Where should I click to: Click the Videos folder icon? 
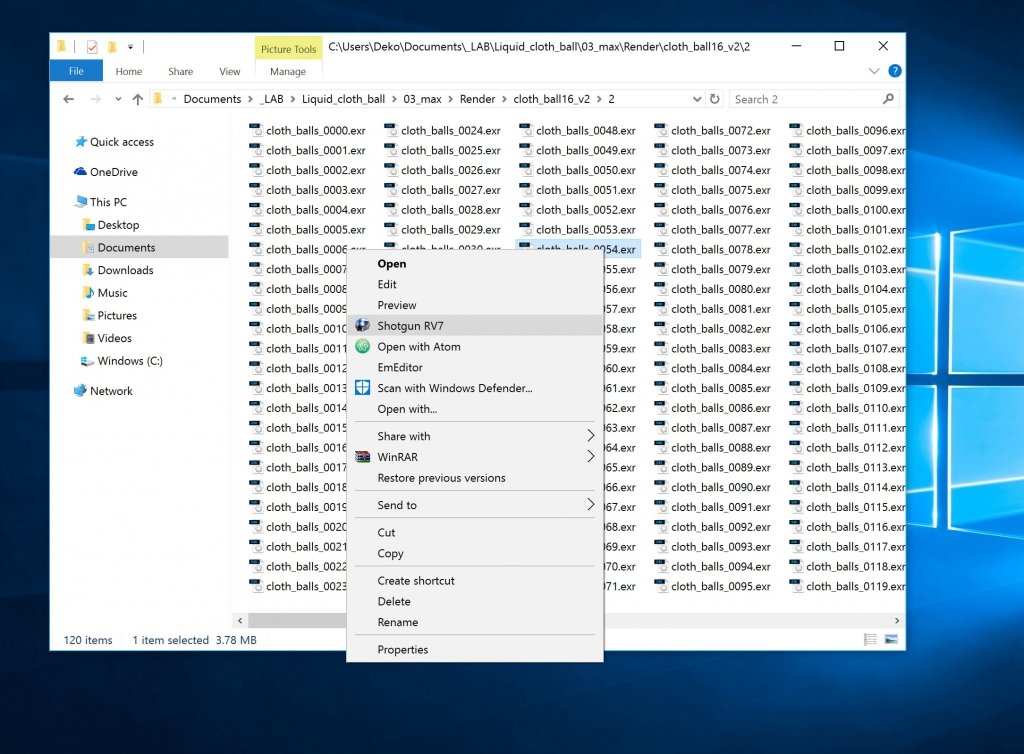coord(89,338)
